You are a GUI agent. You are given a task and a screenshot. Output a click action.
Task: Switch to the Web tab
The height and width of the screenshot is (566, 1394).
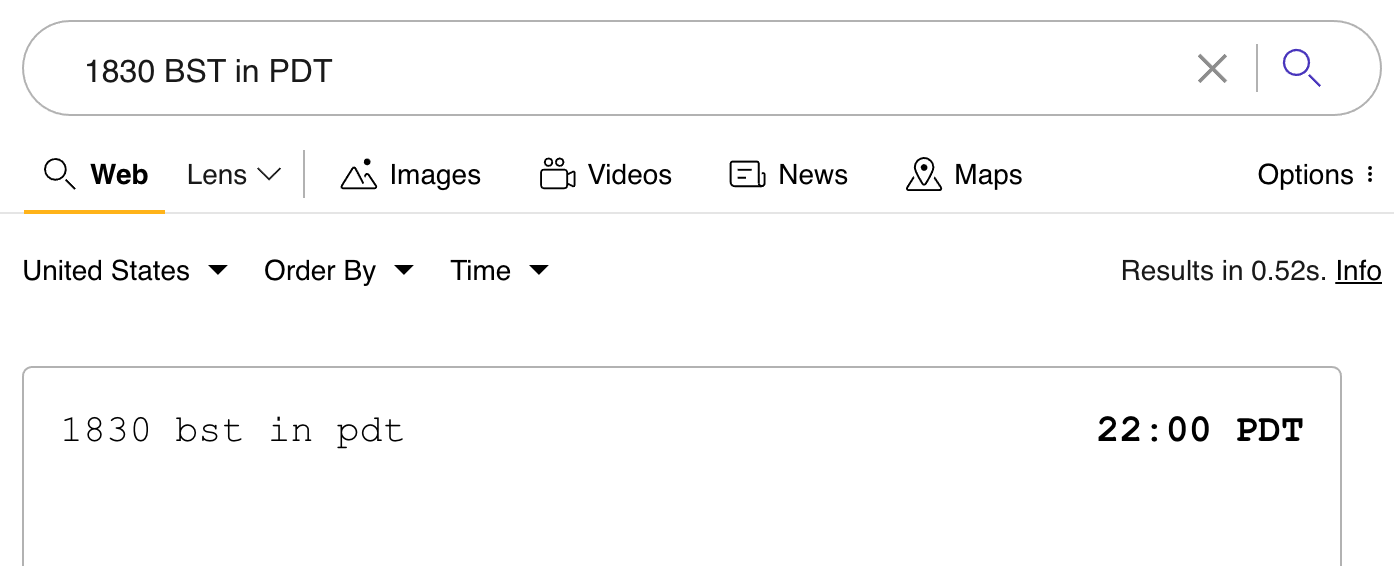(x=119, y=175)
